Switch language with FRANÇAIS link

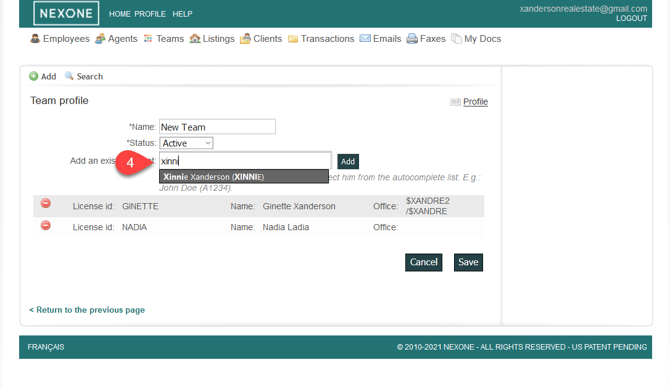pos(46,347)
